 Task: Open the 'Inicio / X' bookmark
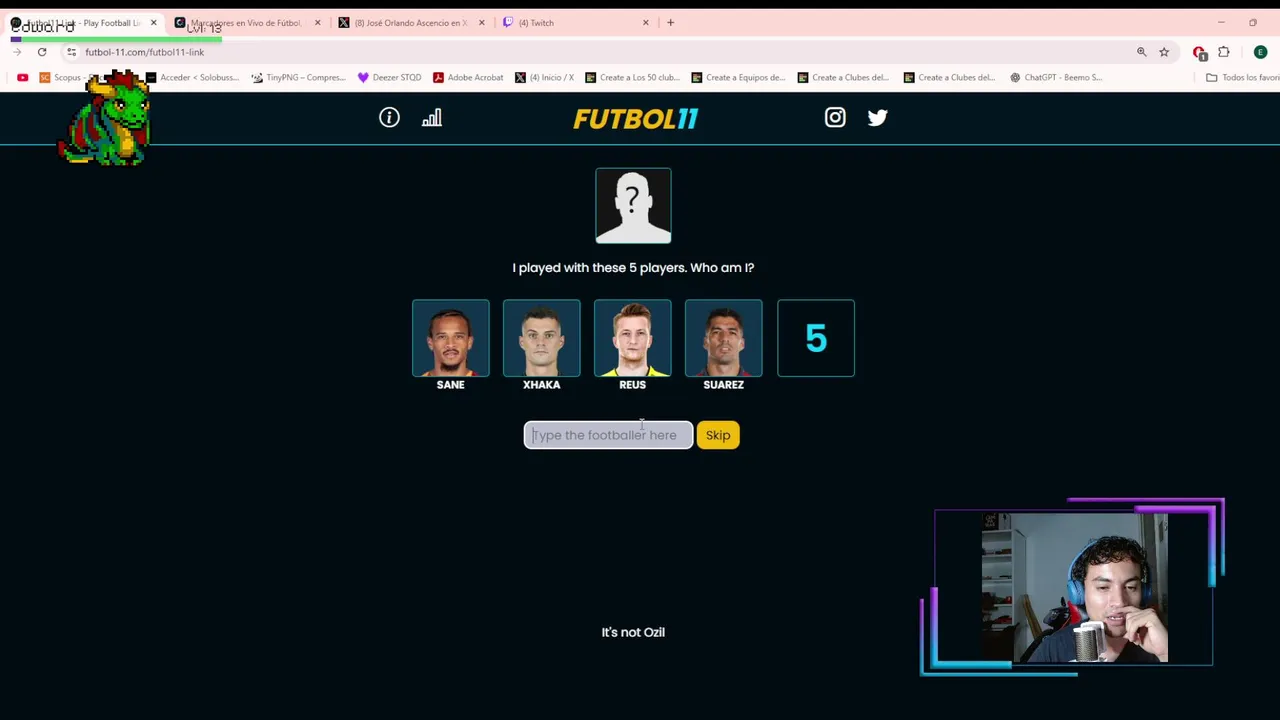click(x=545, y=77)
